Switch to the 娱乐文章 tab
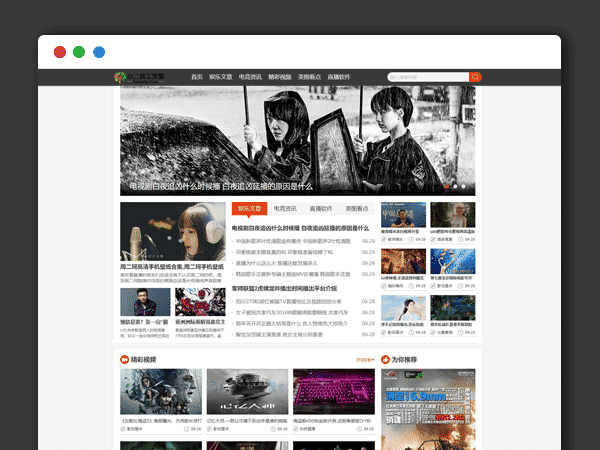 [249, 209]
